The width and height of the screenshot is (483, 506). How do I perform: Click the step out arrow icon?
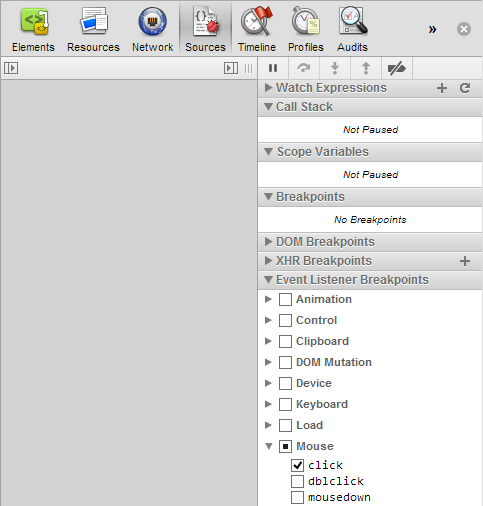[366, 68]
